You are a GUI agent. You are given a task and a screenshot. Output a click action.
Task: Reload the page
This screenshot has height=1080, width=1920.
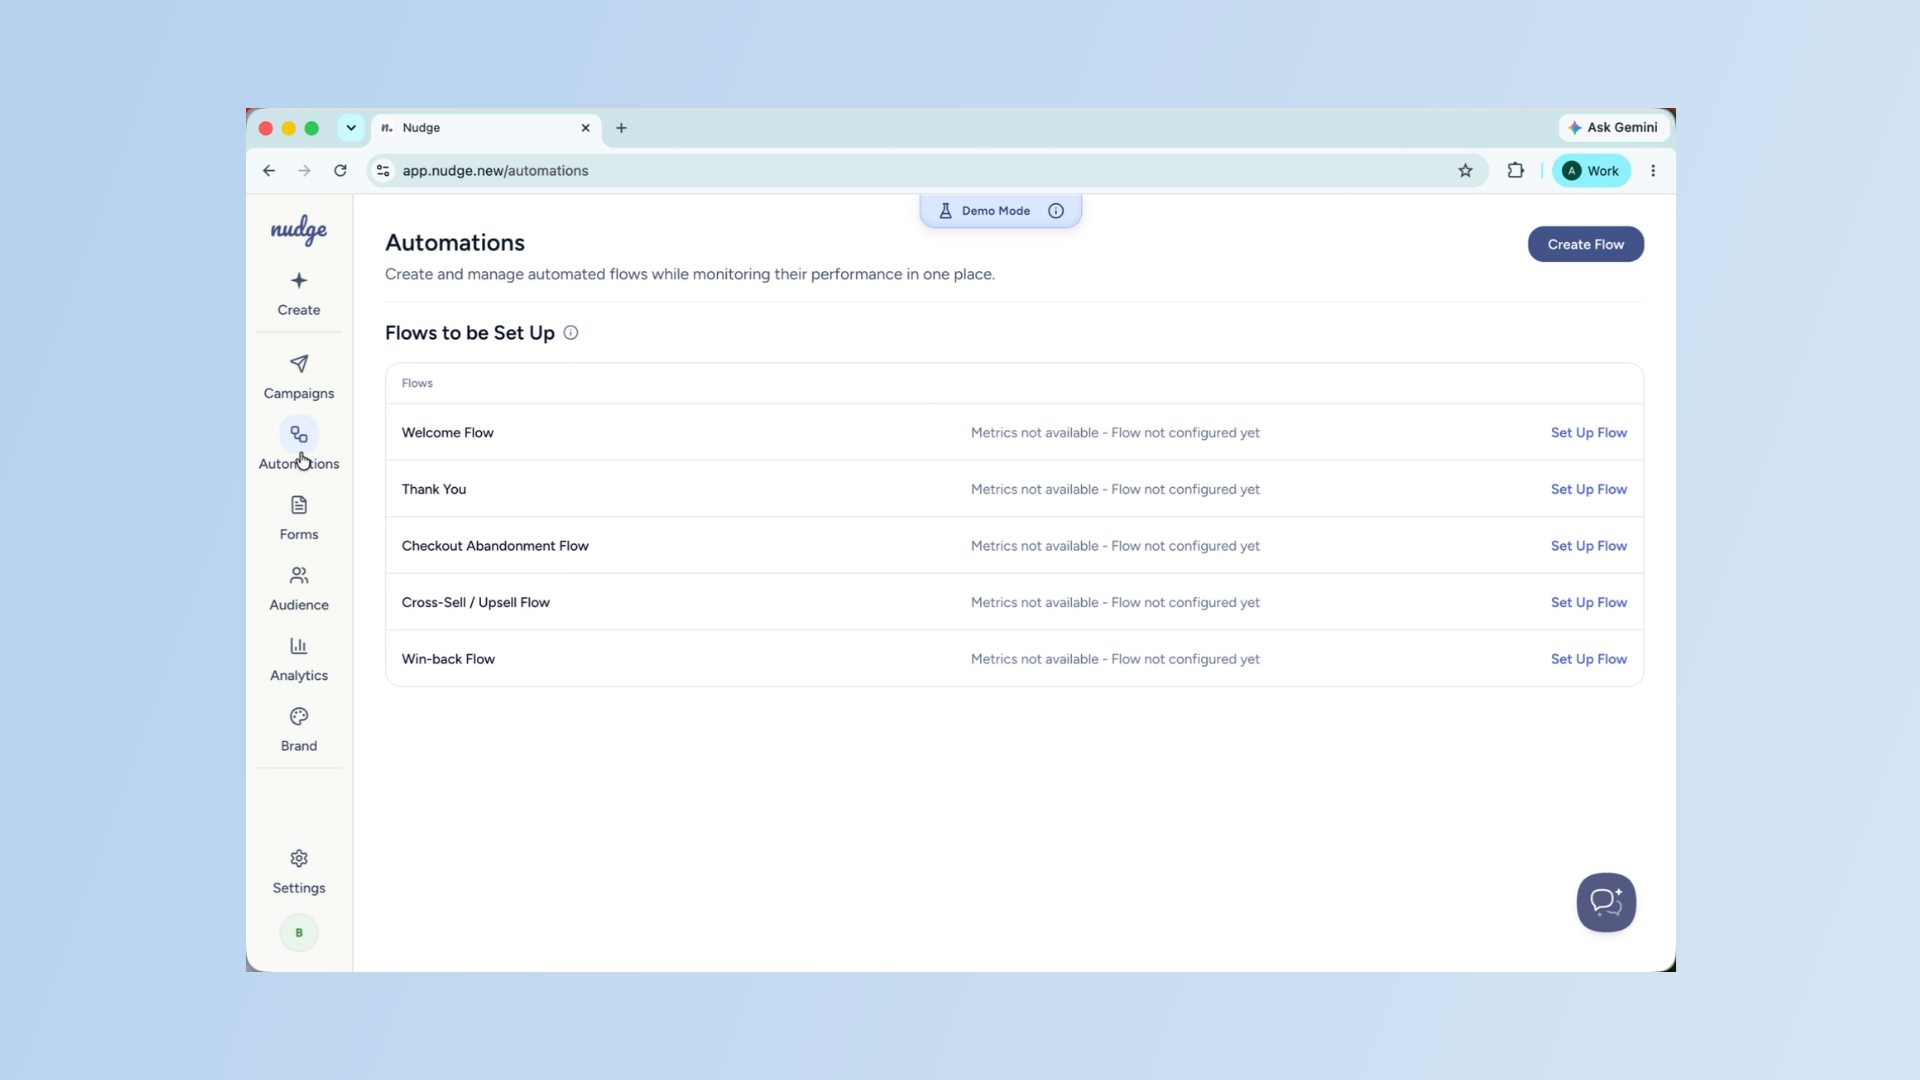[x=340, y=171]
